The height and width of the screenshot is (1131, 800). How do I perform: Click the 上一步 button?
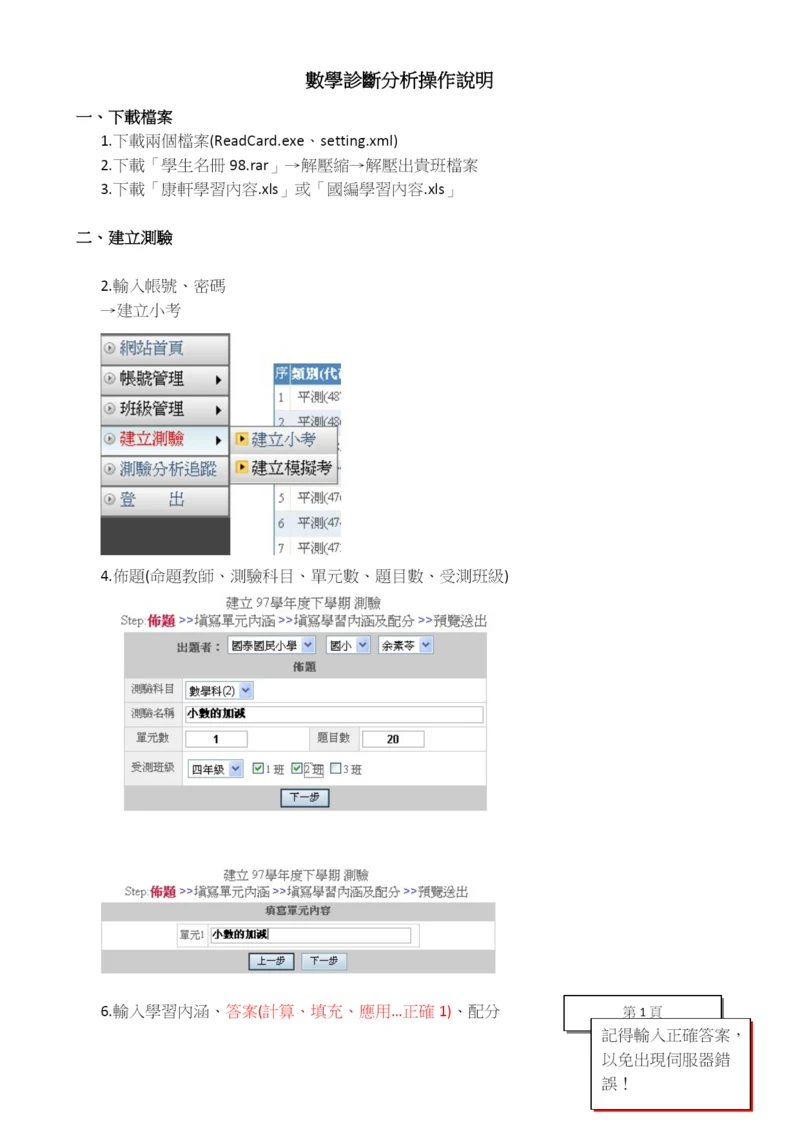coord(271,961)
